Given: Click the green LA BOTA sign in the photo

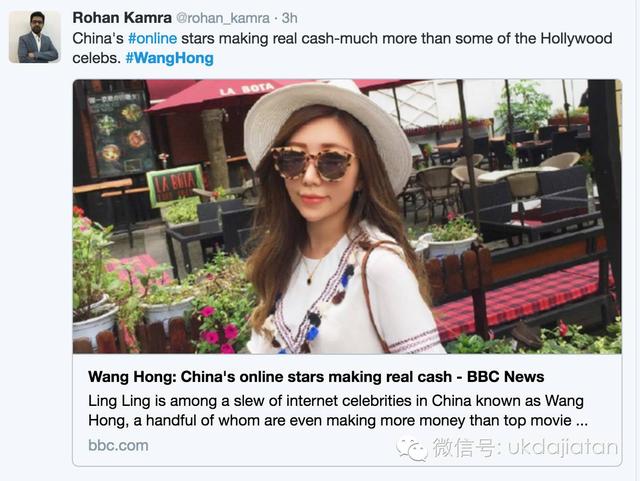Looking at the screenshot, I should point(176,186).
